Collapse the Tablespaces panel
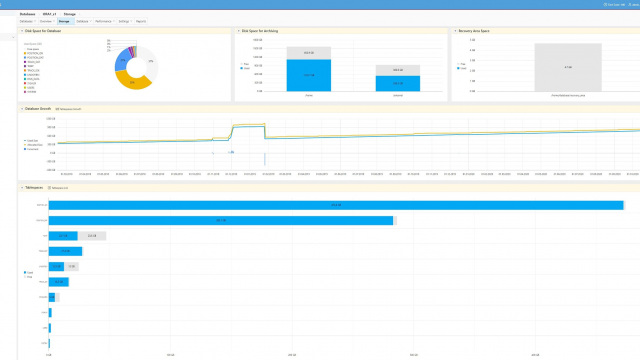Viewport: 640px width, 360px height. 22,188
